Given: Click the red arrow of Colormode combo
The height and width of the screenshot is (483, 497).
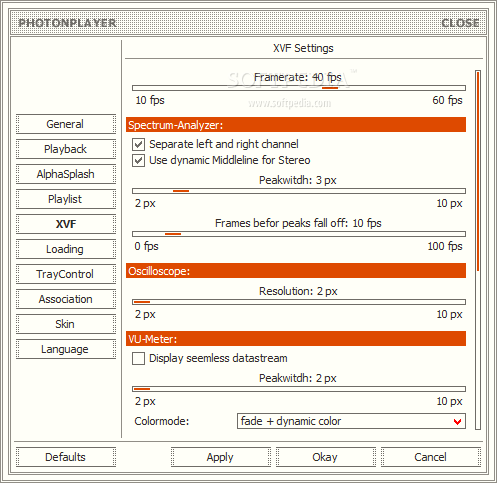Looking at the screenshot, I should pos(458,422).
